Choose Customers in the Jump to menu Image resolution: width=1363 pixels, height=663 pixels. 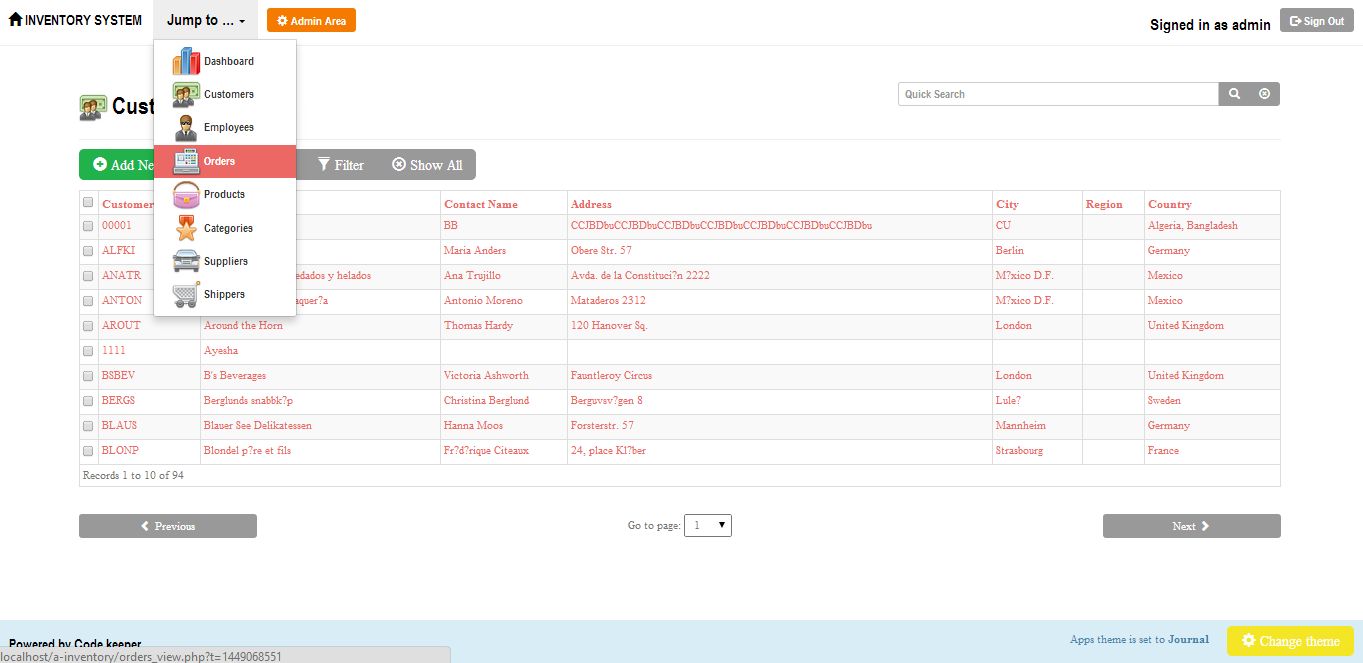tap(225, 94)
